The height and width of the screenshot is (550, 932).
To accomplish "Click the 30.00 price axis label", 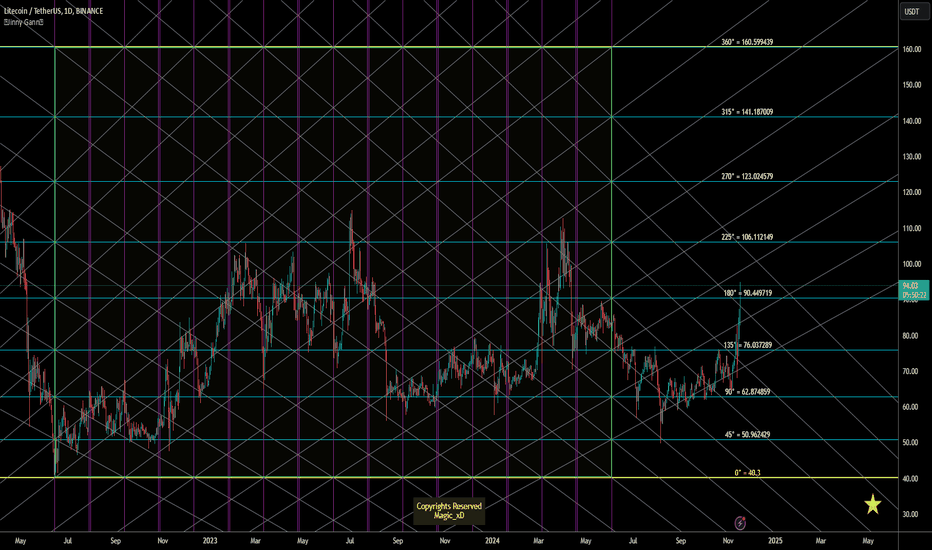I will click(912, 514).
